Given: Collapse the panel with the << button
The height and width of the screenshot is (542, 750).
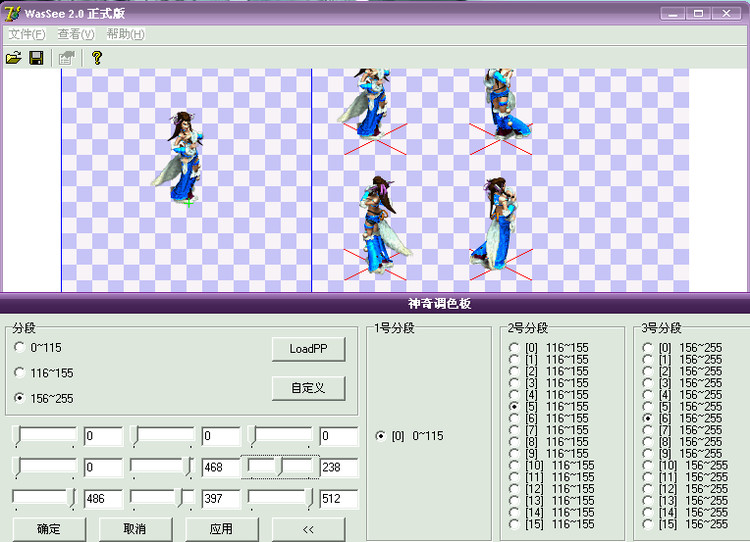Looking at the screenshot, I should pos(309,529).
